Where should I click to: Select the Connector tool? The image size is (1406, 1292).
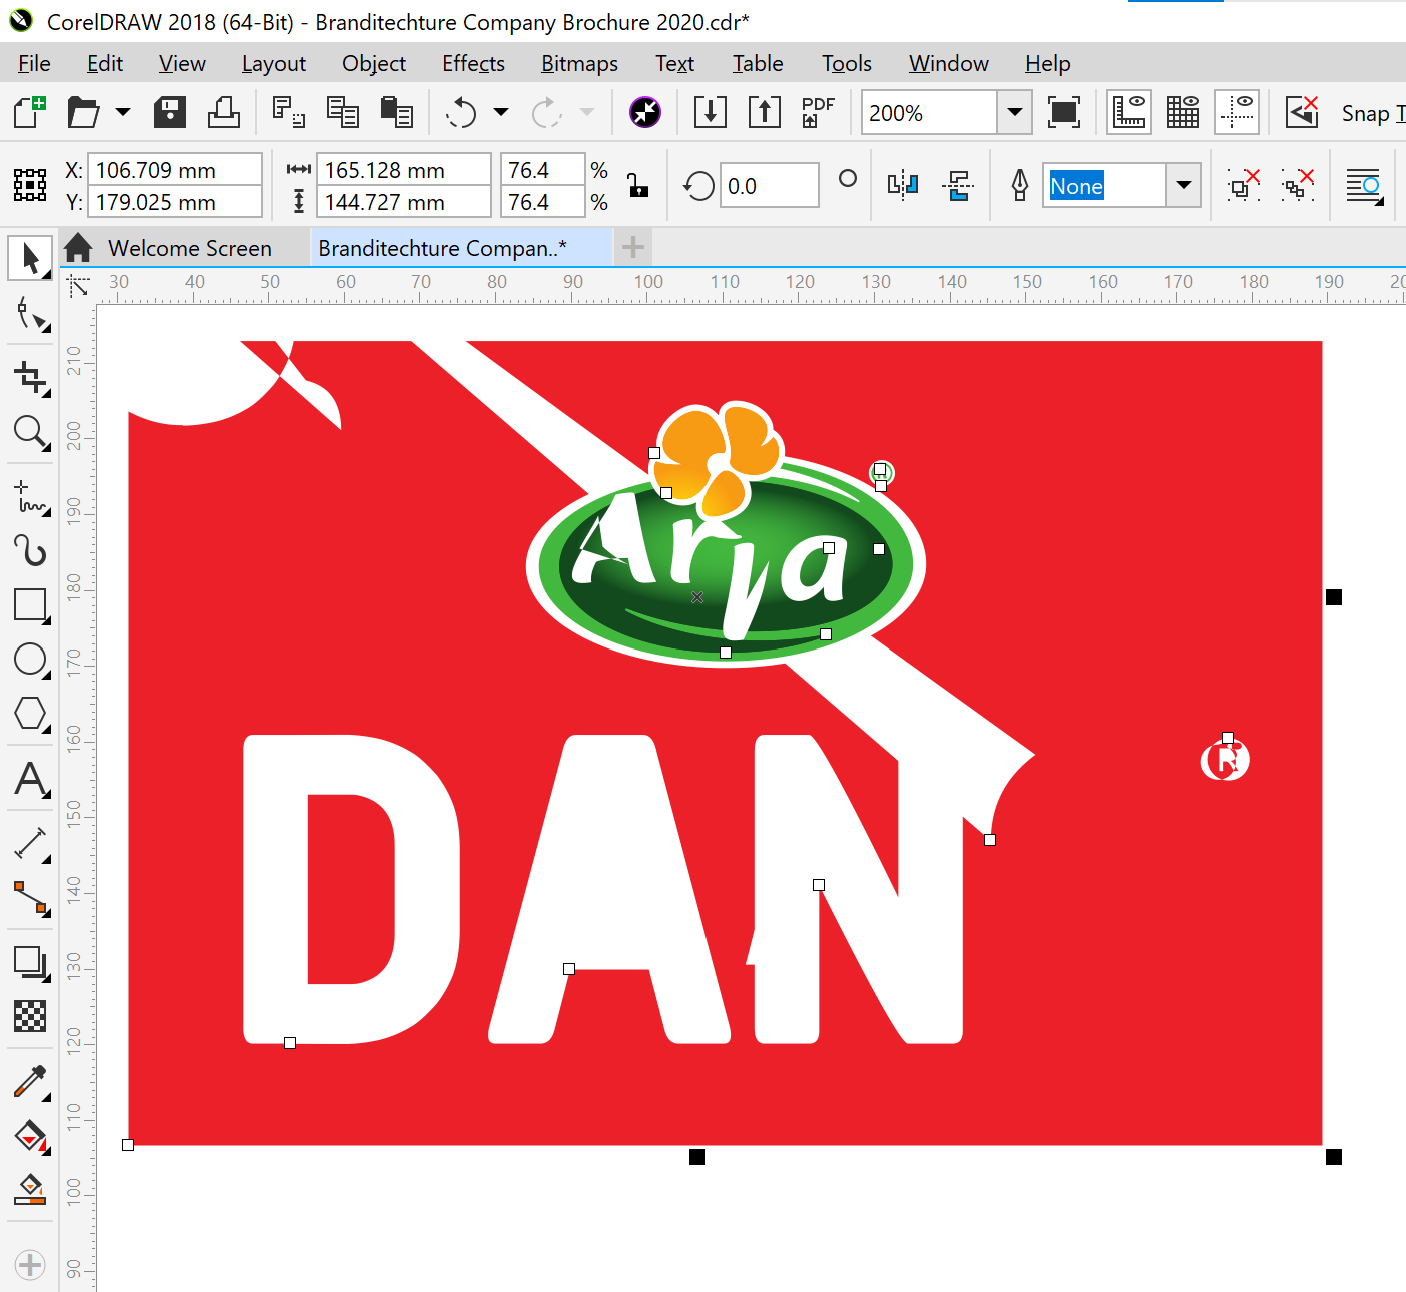click(30, 898)
